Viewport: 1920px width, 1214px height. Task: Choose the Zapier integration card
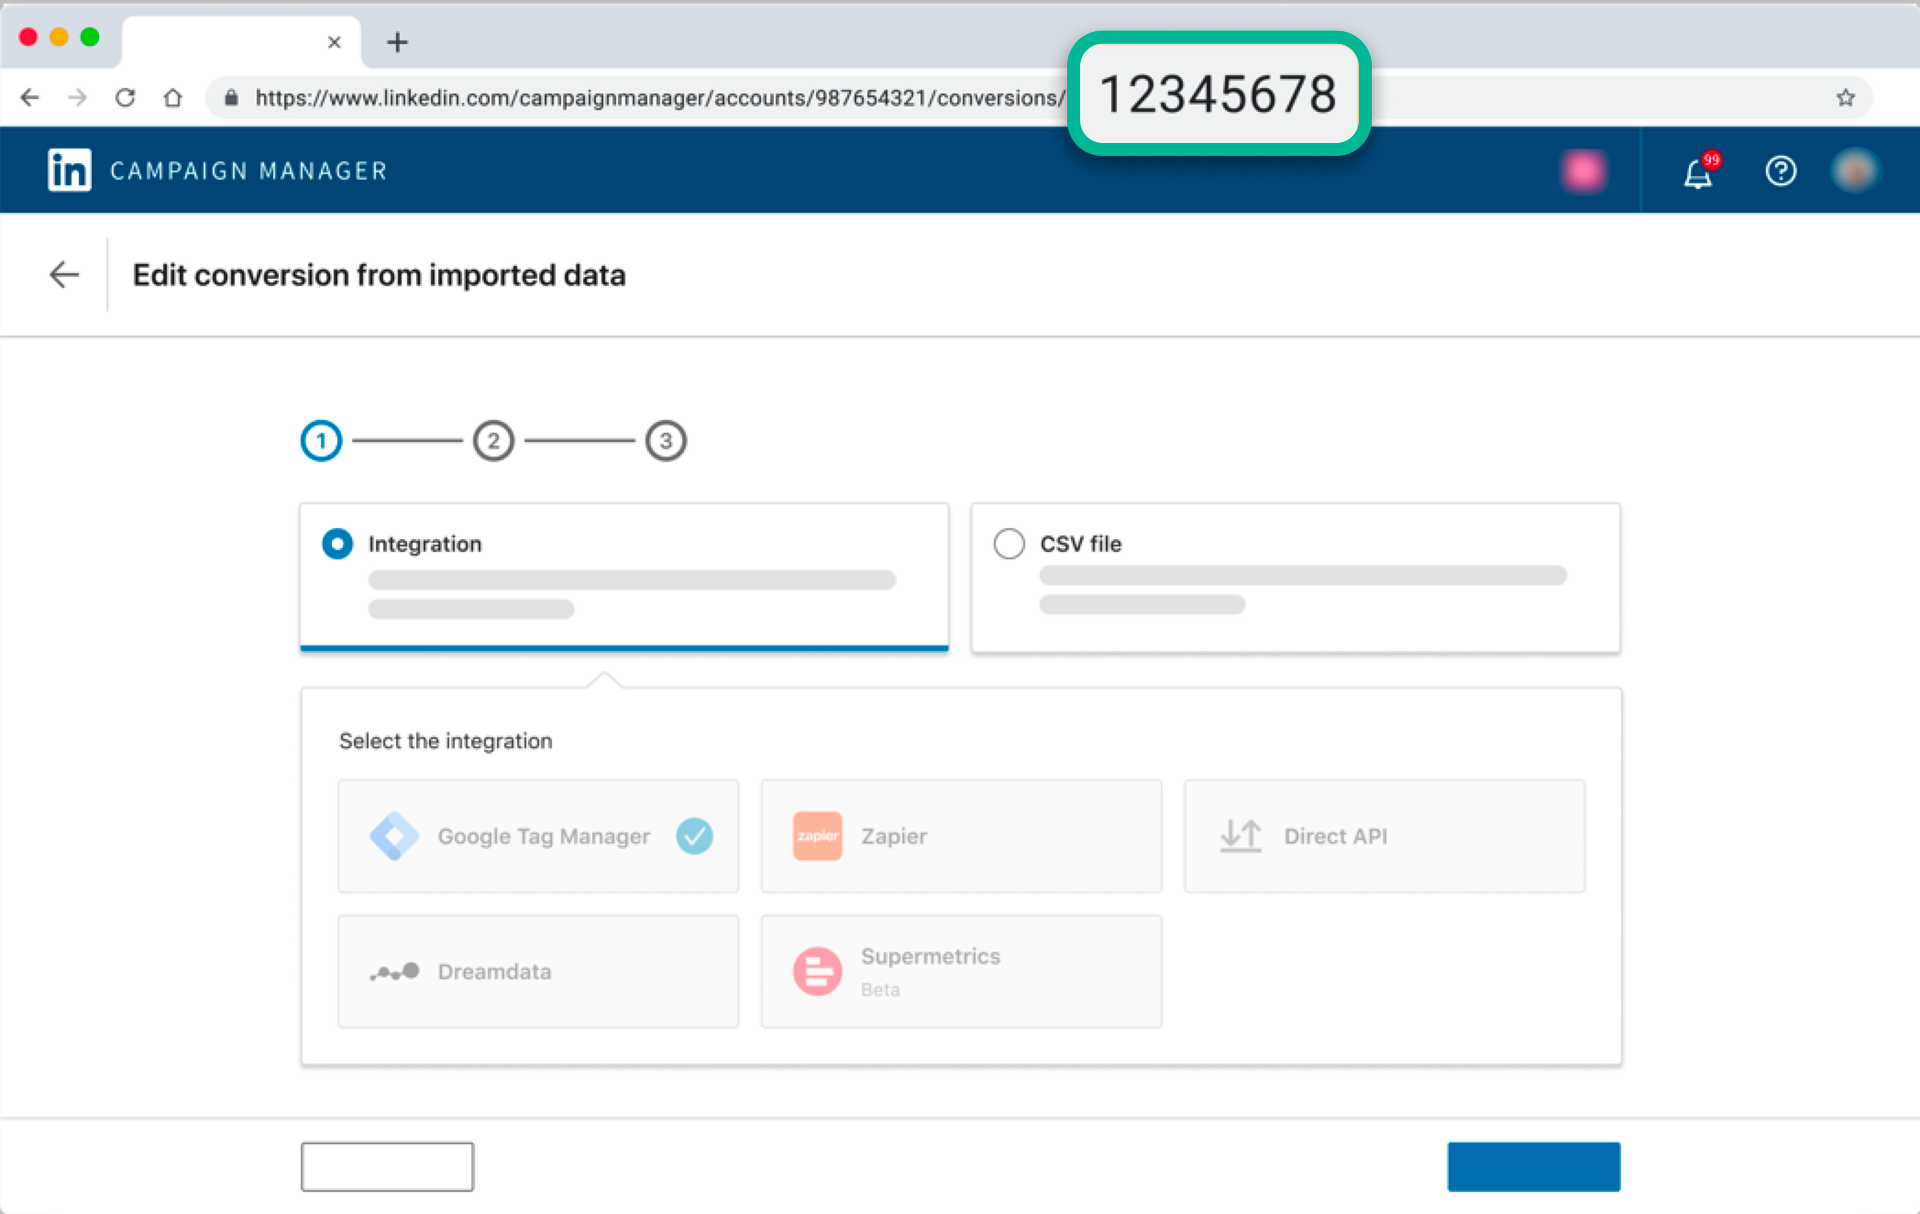point(961,836)
